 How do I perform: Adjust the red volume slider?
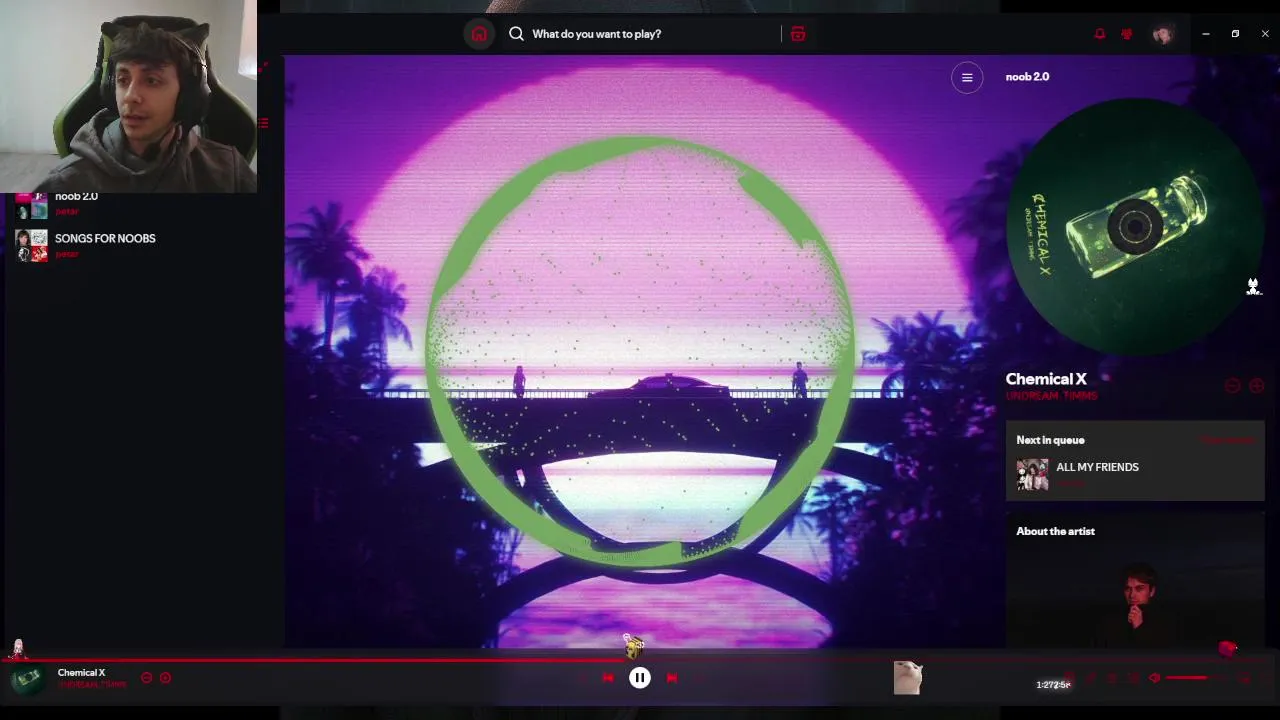pos(1198,678)
